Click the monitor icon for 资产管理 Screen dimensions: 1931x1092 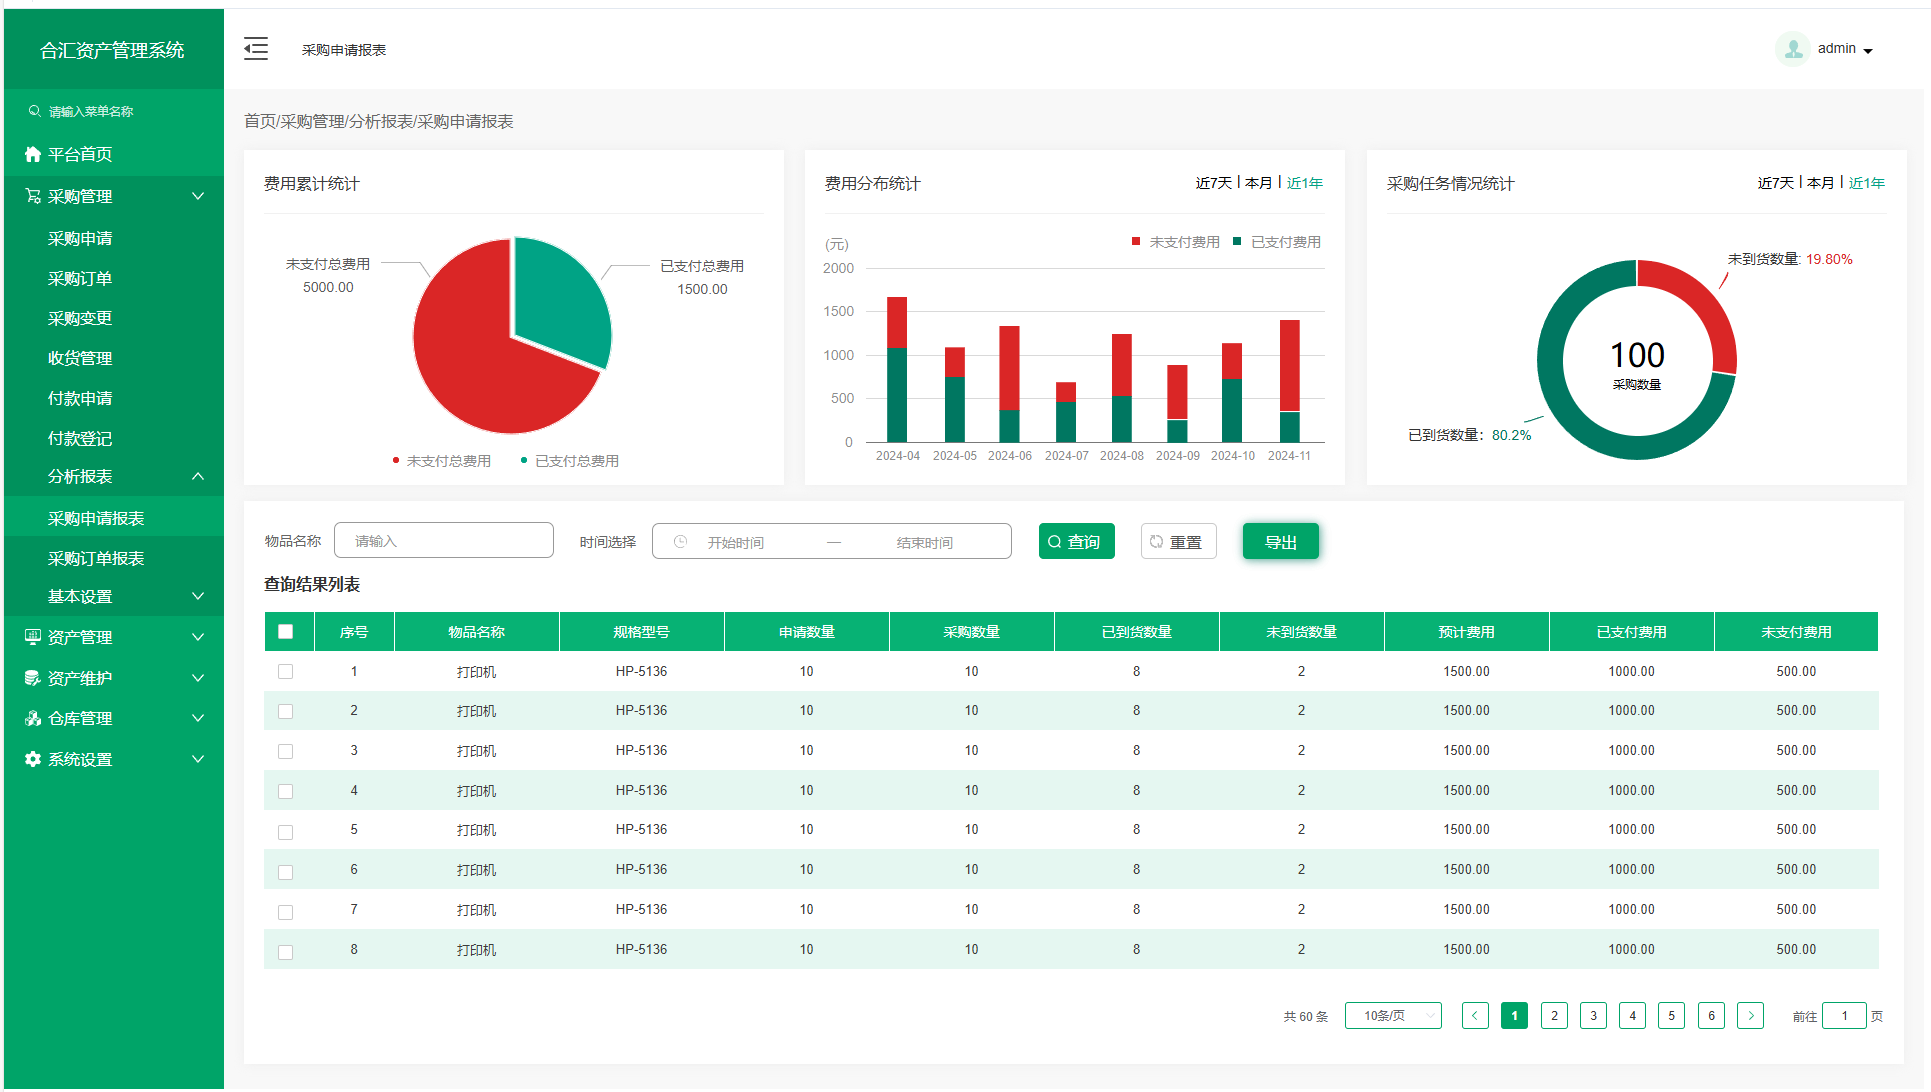click(x=33, y=637)
